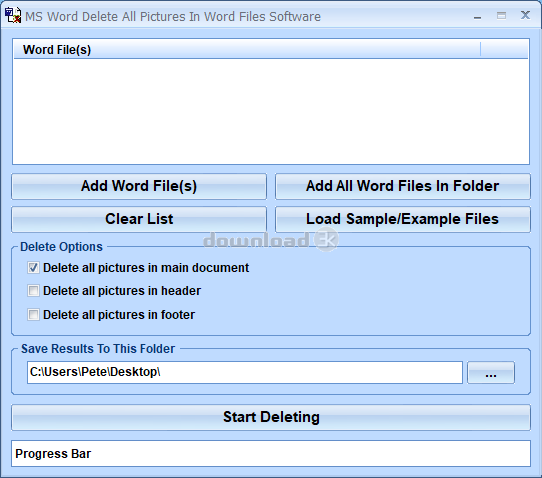542x478 pixels.
Task: Click the narrow empty column header on the right
Action: click(x=504, y=50)
